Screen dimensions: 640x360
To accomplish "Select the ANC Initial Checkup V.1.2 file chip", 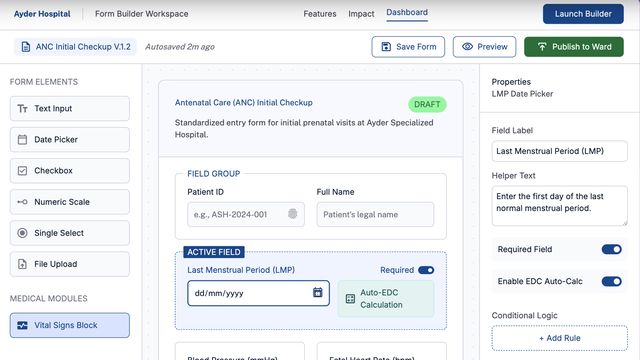I will (76, 47).
